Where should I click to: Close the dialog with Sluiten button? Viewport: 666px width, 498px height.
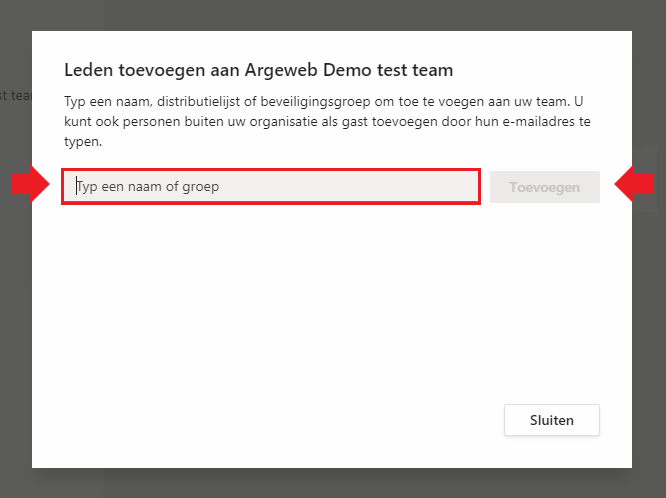[552, 420]
